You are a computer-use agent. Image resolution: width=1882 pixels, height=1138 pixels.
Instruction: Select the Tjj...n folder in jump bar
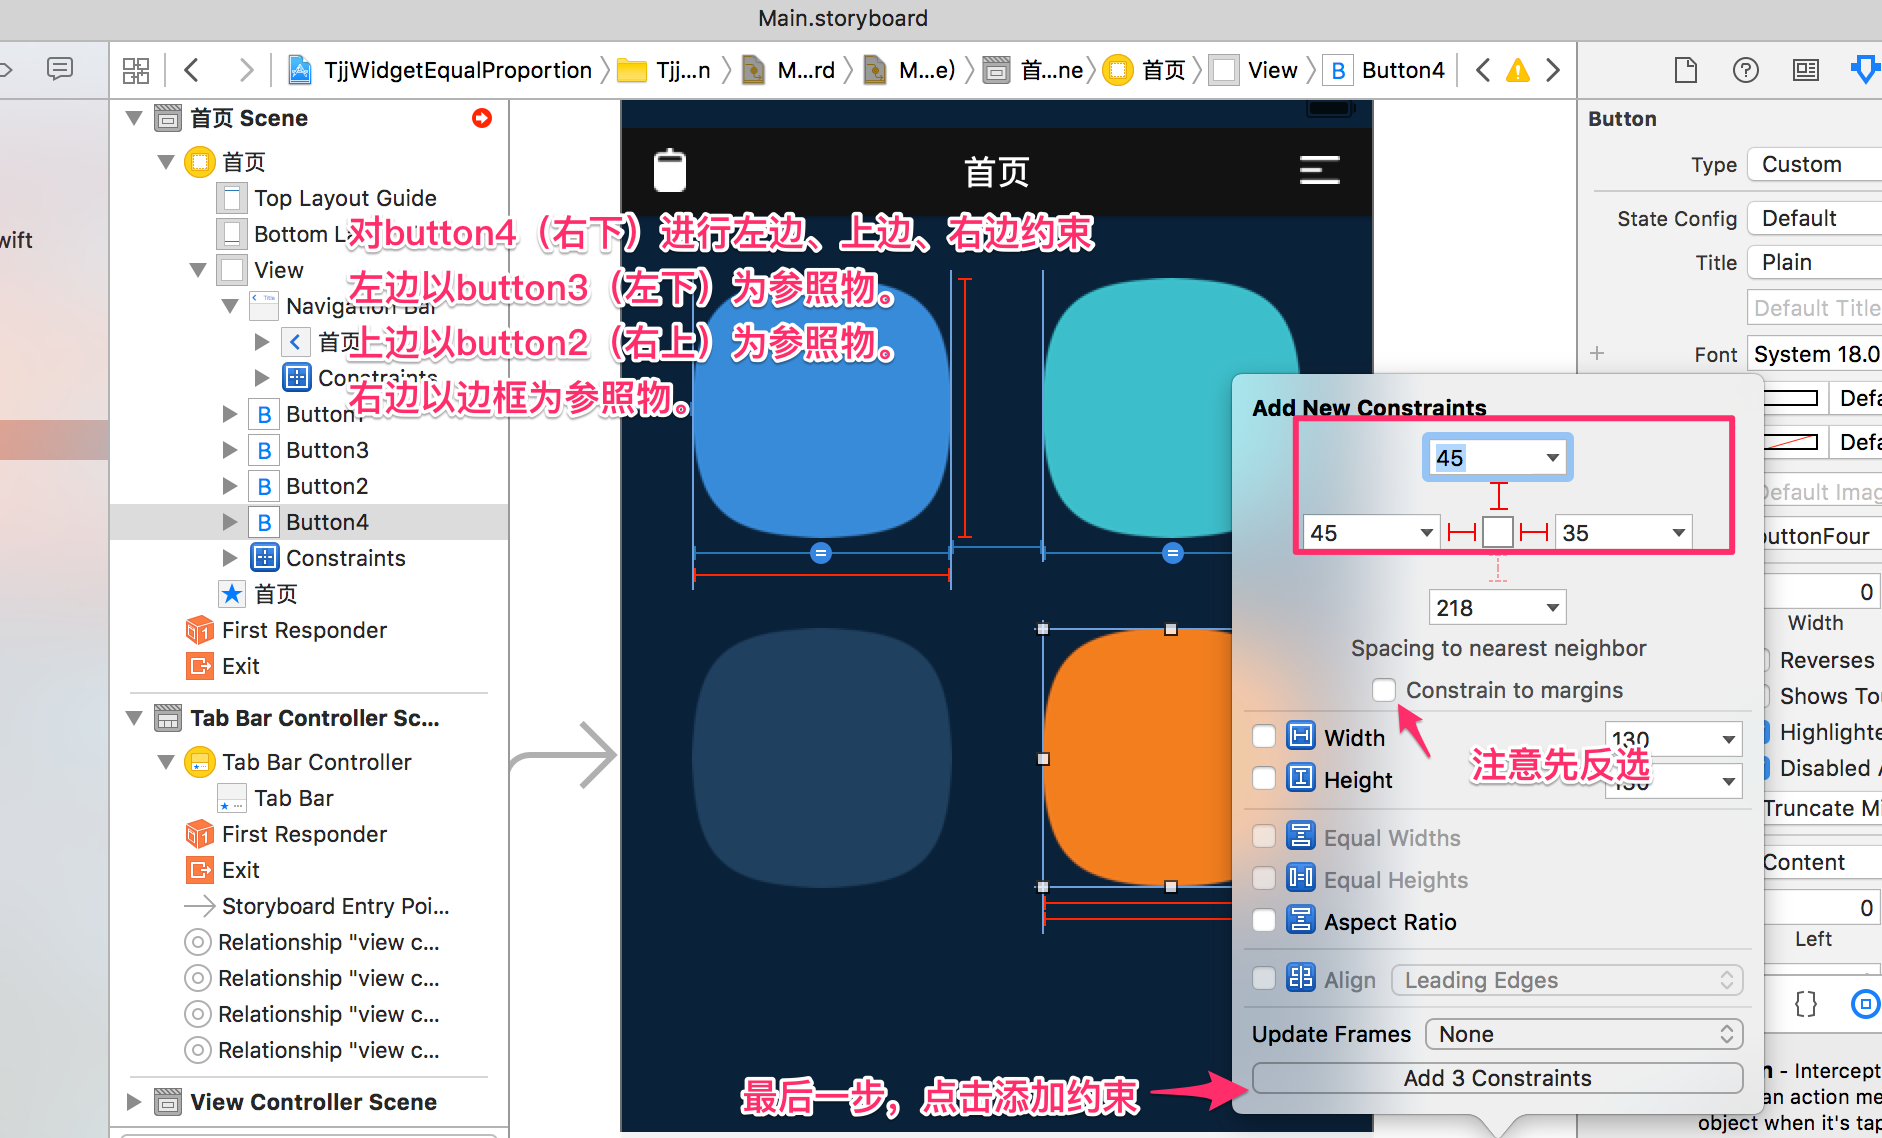coord(664,70)
